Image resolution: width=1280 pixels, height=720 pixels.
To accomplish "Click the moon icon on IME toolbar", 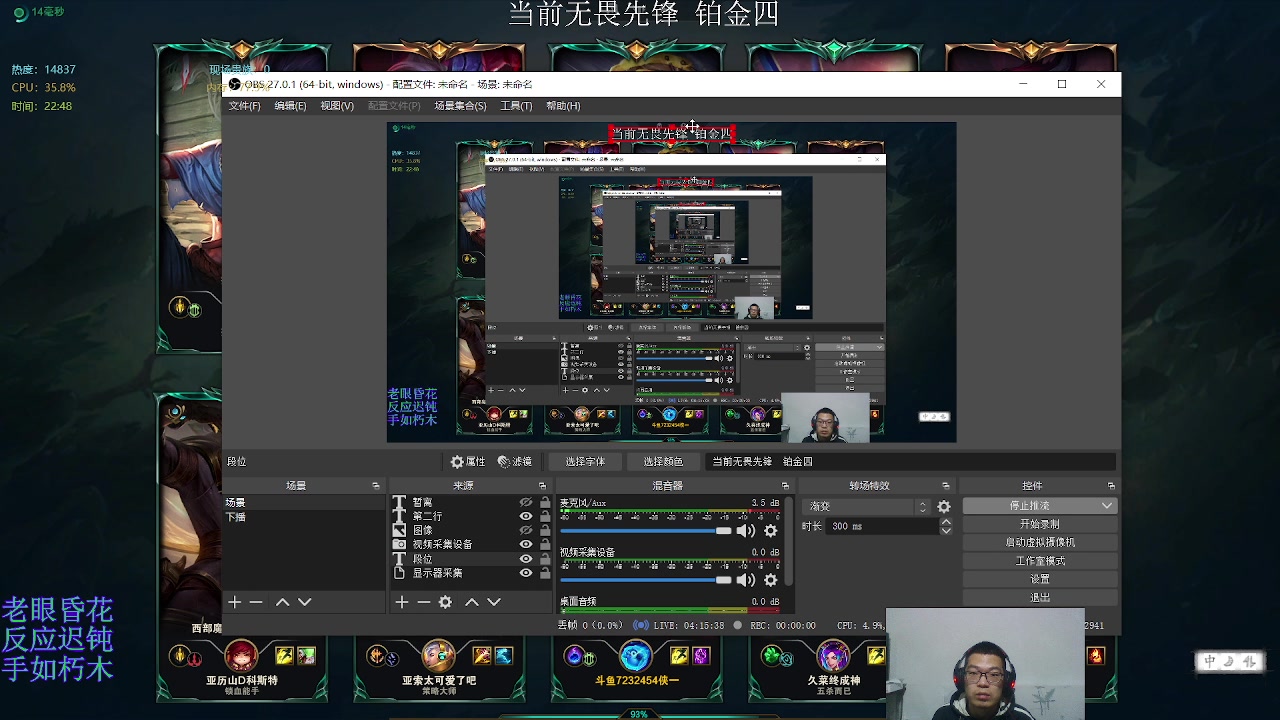I will (1229, 661).
